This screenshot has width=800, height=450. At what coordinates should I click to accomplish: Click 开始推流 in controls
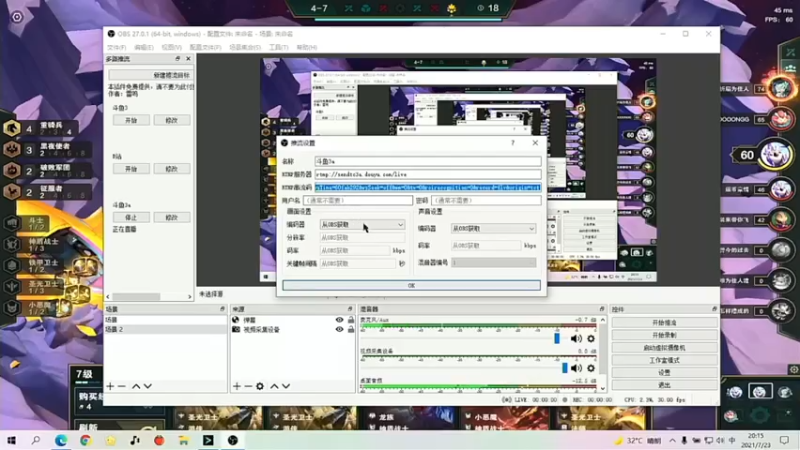[664, 322]
